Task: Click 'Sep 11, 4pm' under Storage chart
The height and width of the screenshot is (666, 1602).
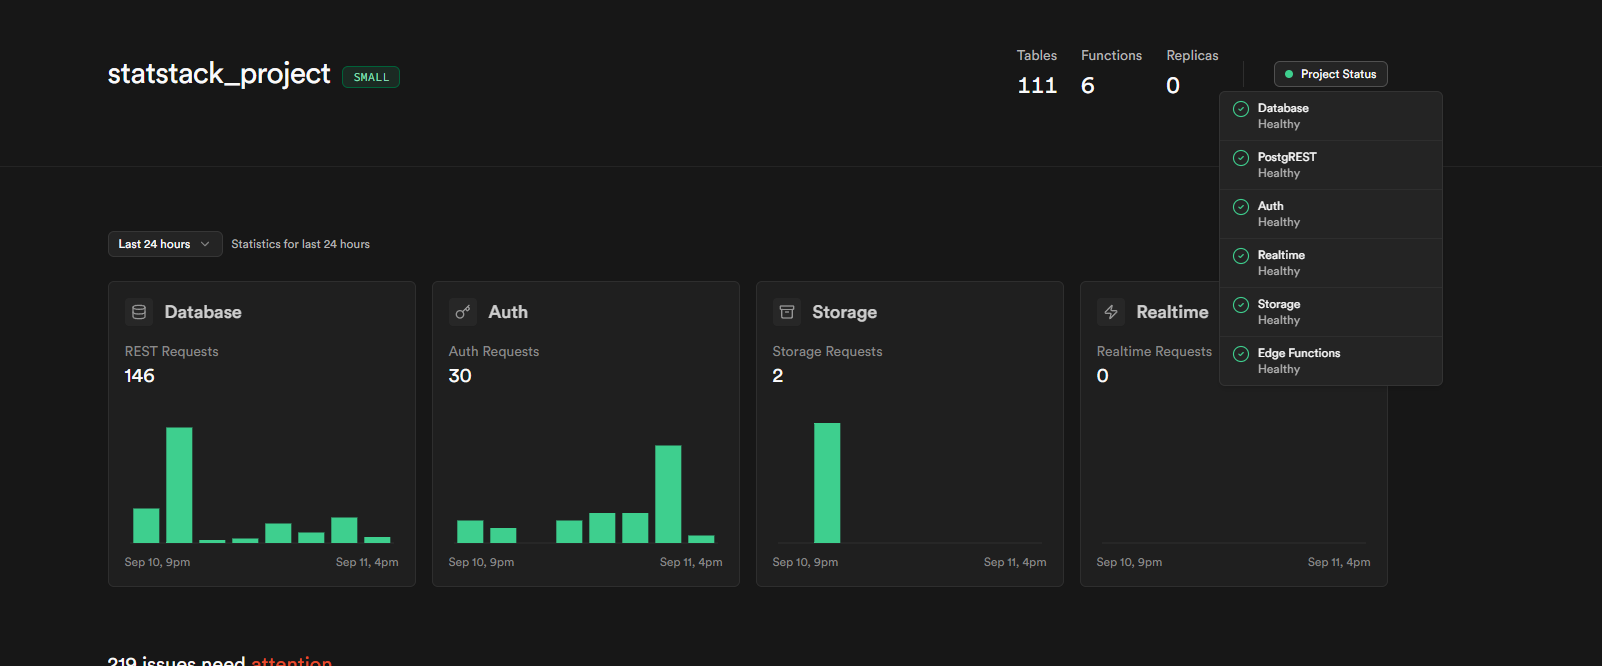Action: 1015,562
